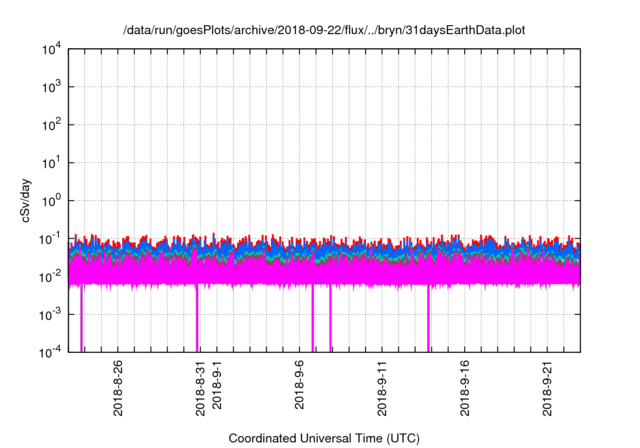Click the 10^0 y-axis tick label
This screenshot has height=448, width=640.
click(53, 201)
